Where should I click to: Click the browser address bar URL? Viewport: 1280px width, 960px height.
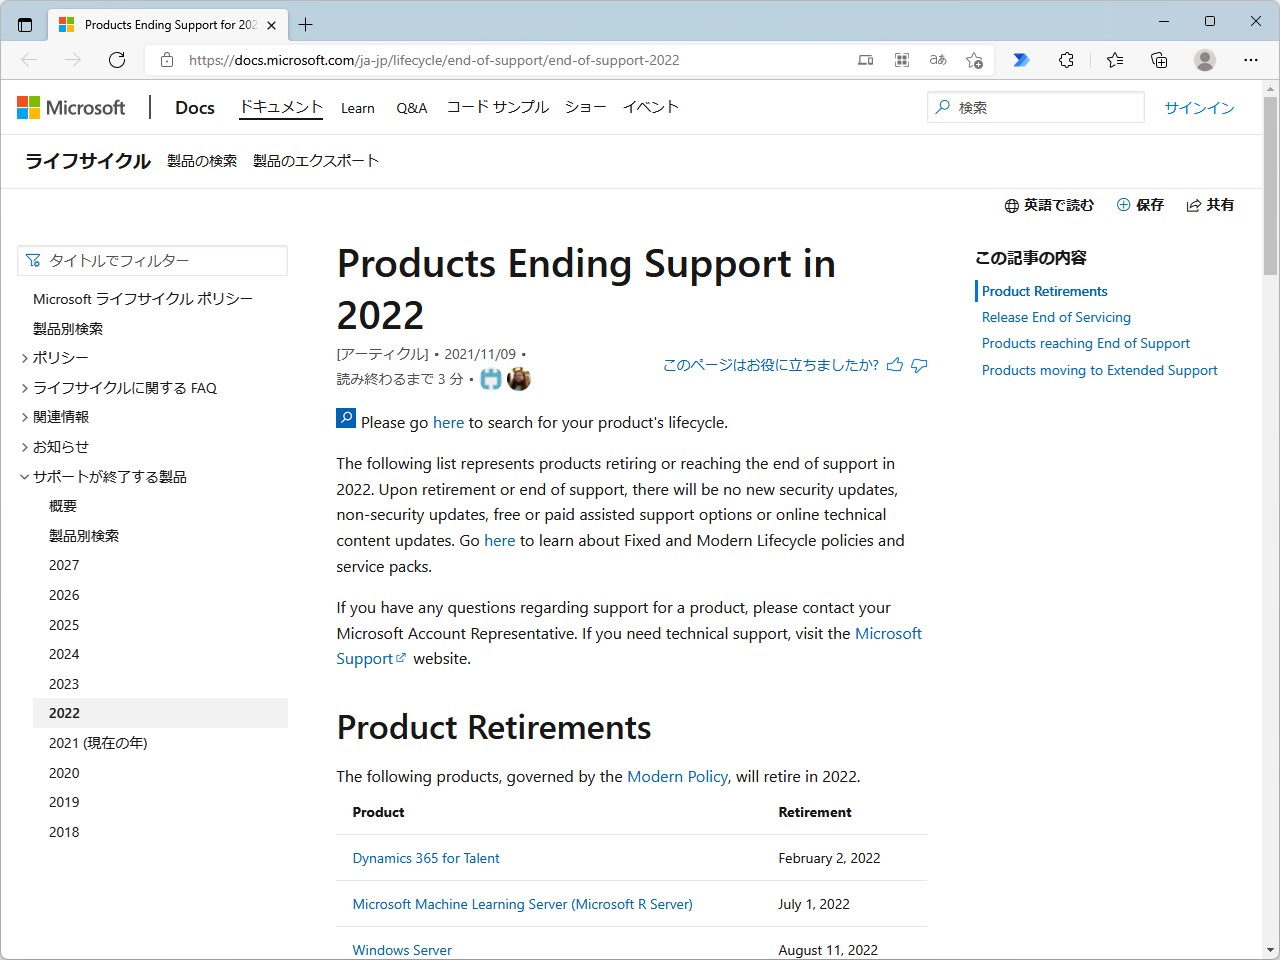434,60
